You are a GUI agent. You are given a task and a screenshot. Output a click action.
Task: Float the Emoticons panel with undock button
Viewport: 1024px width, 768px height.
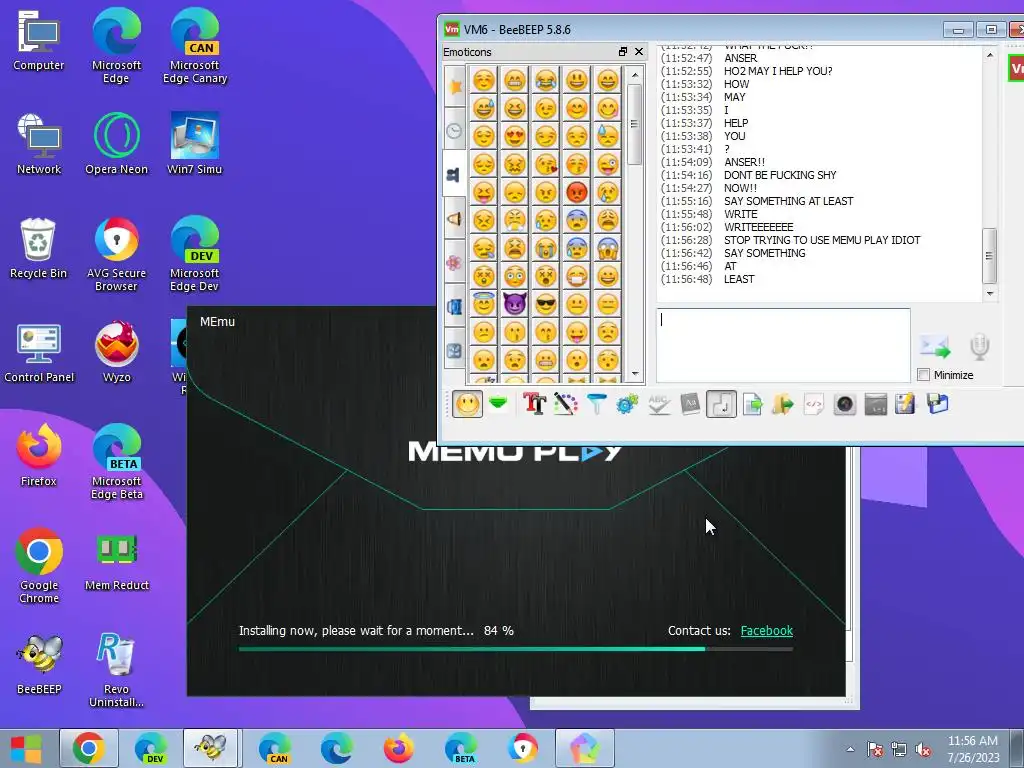point(622,52)
